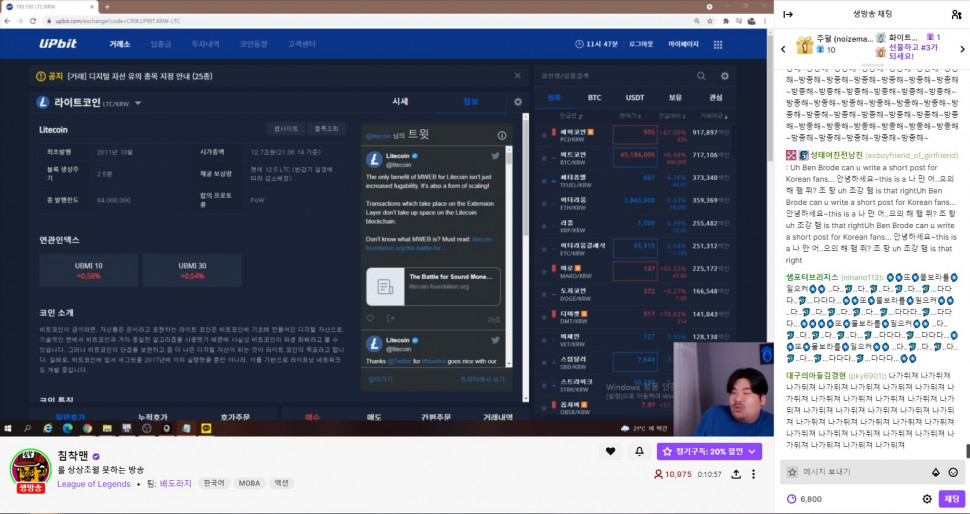Open the 고객센터 menu in Upbit
Image resolution: width=970 pixels, height=514 pixels.
[302, 44]
